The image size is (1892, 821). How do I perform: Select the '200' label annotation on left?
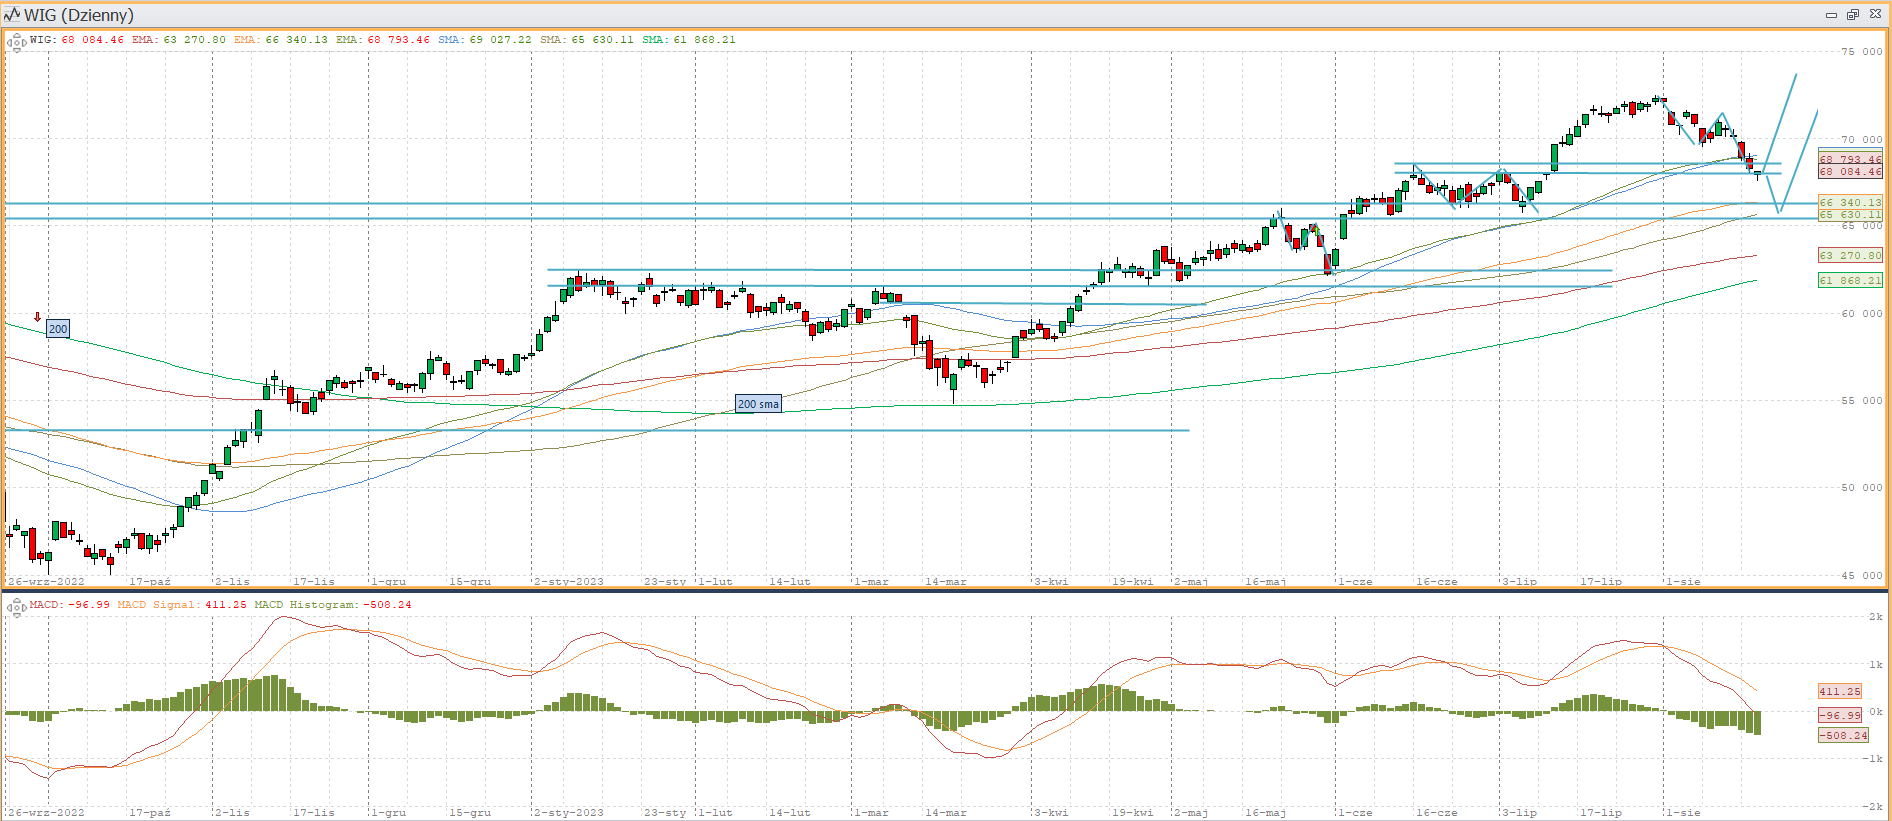click(58, 329)
